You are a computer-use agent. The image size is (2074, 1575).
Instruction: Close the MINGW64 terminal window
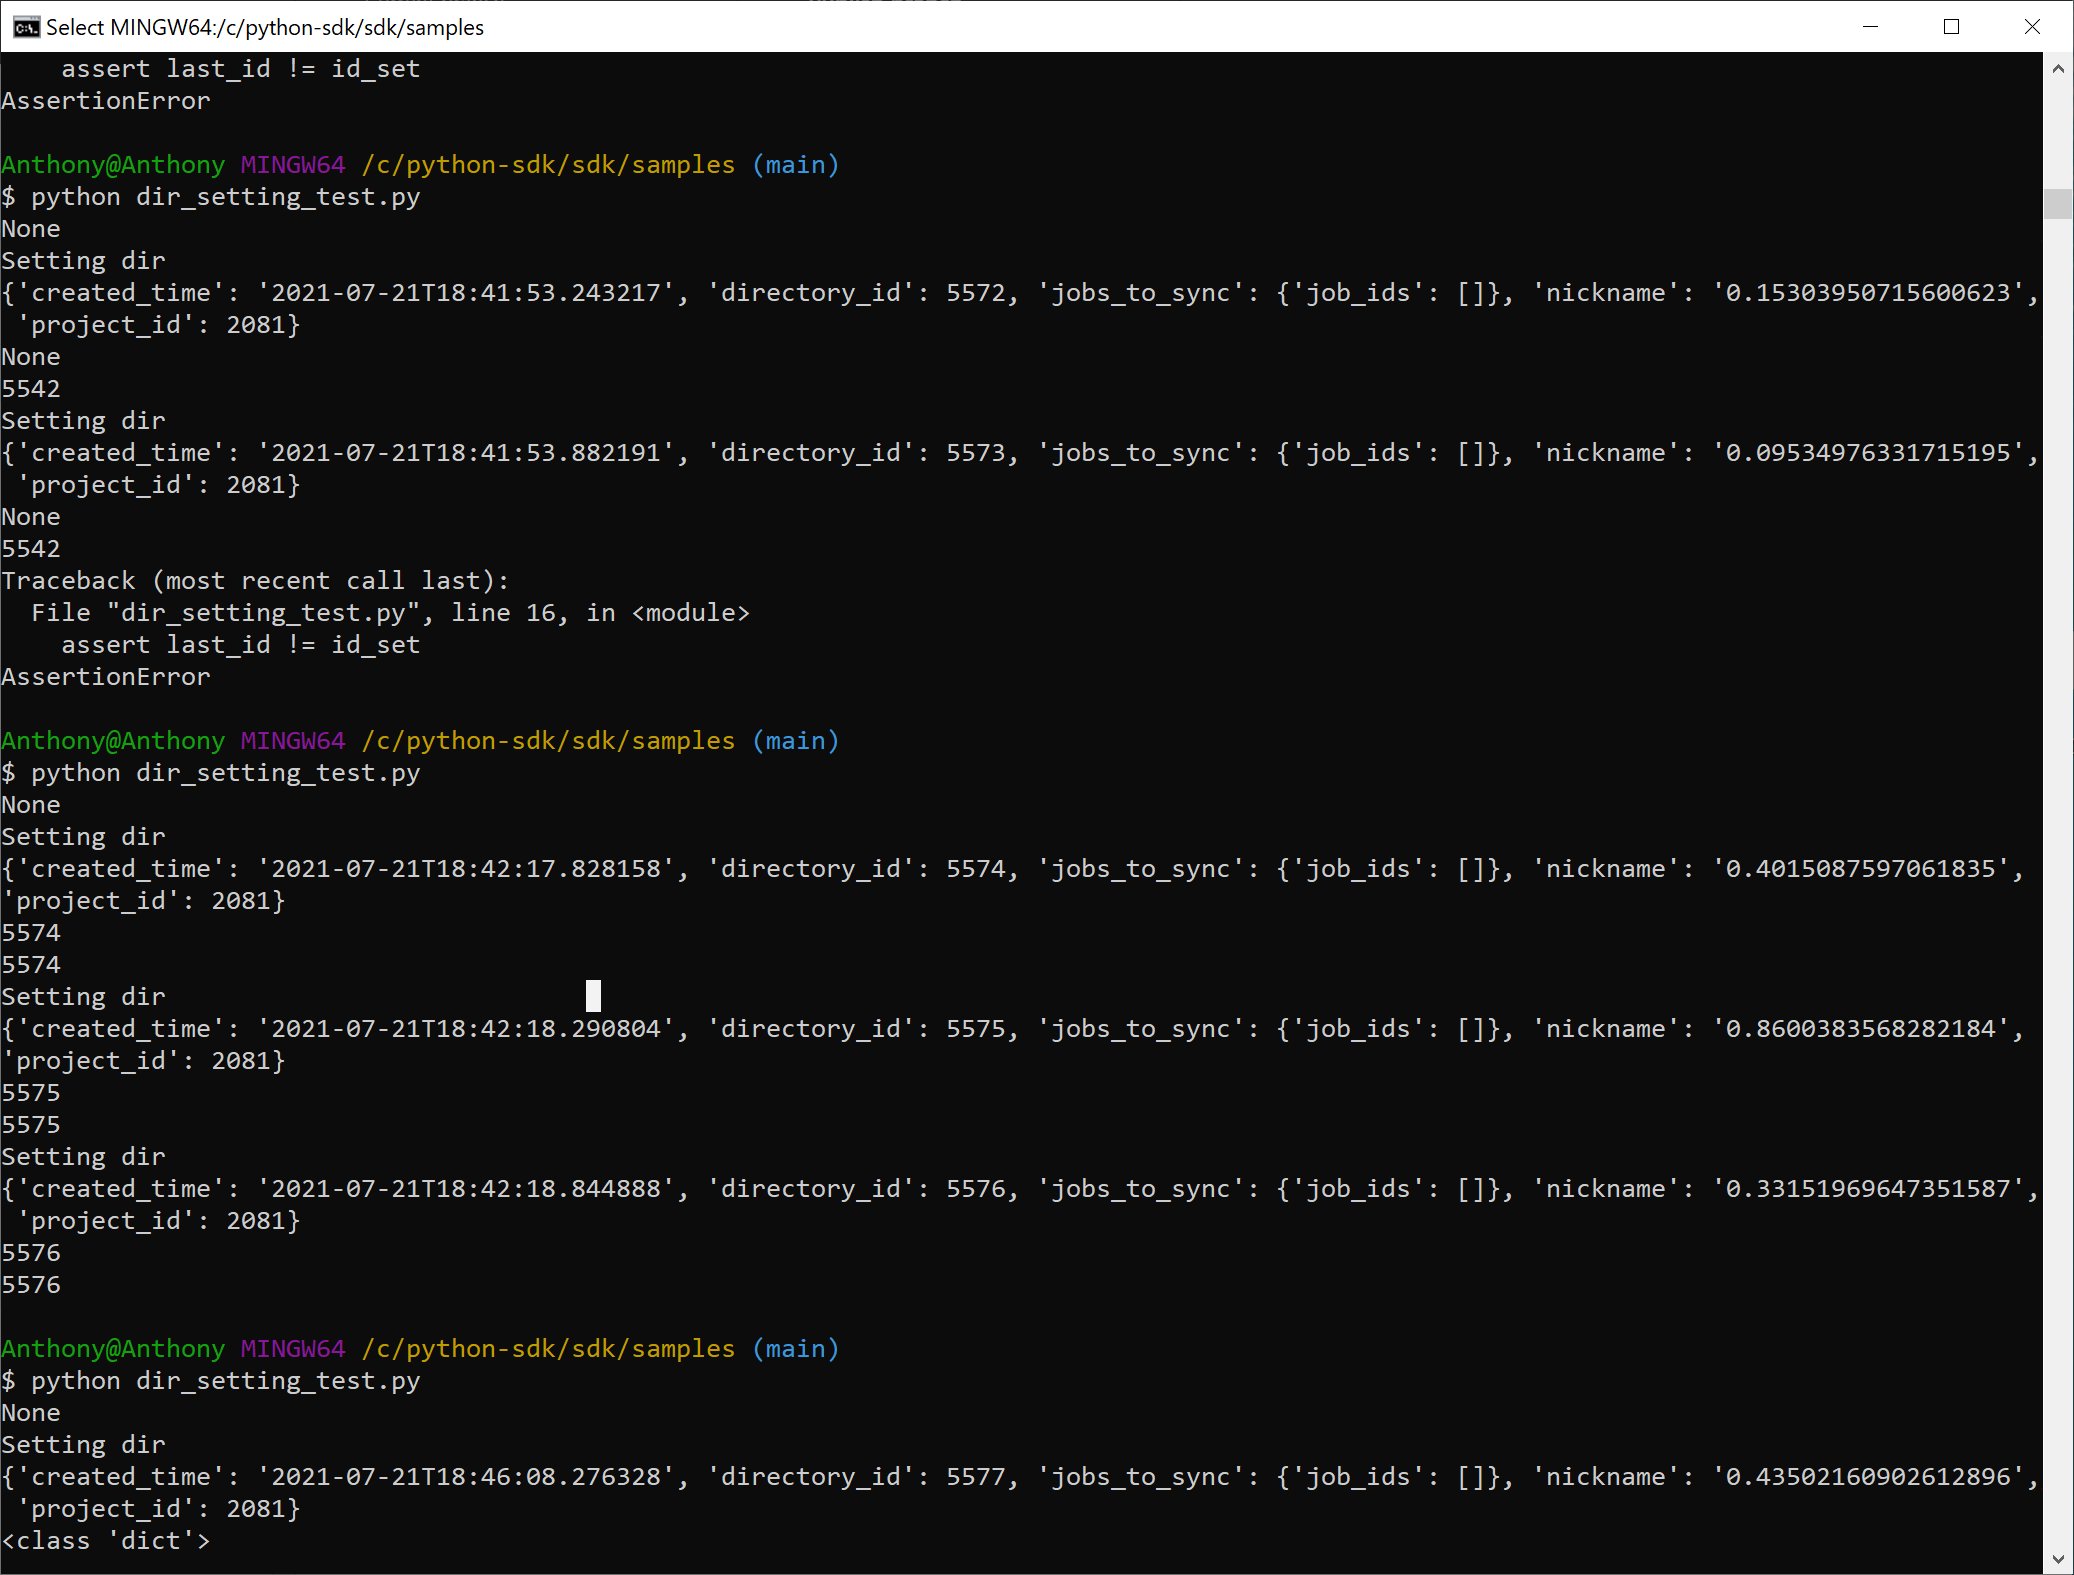tap(2031, 27)
